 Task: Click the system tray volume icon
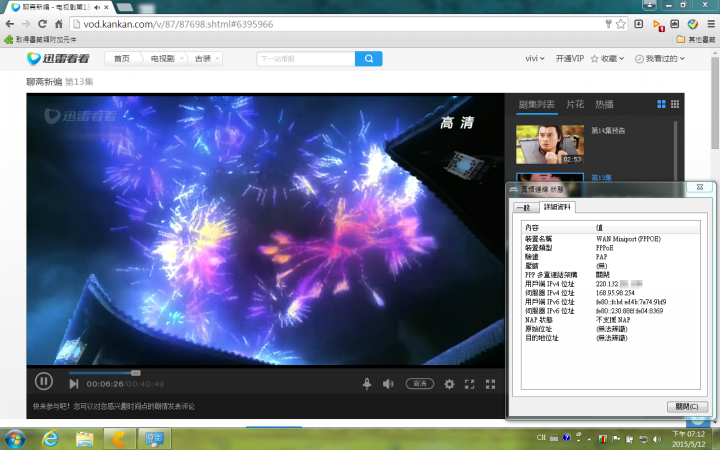pos(657,439)
